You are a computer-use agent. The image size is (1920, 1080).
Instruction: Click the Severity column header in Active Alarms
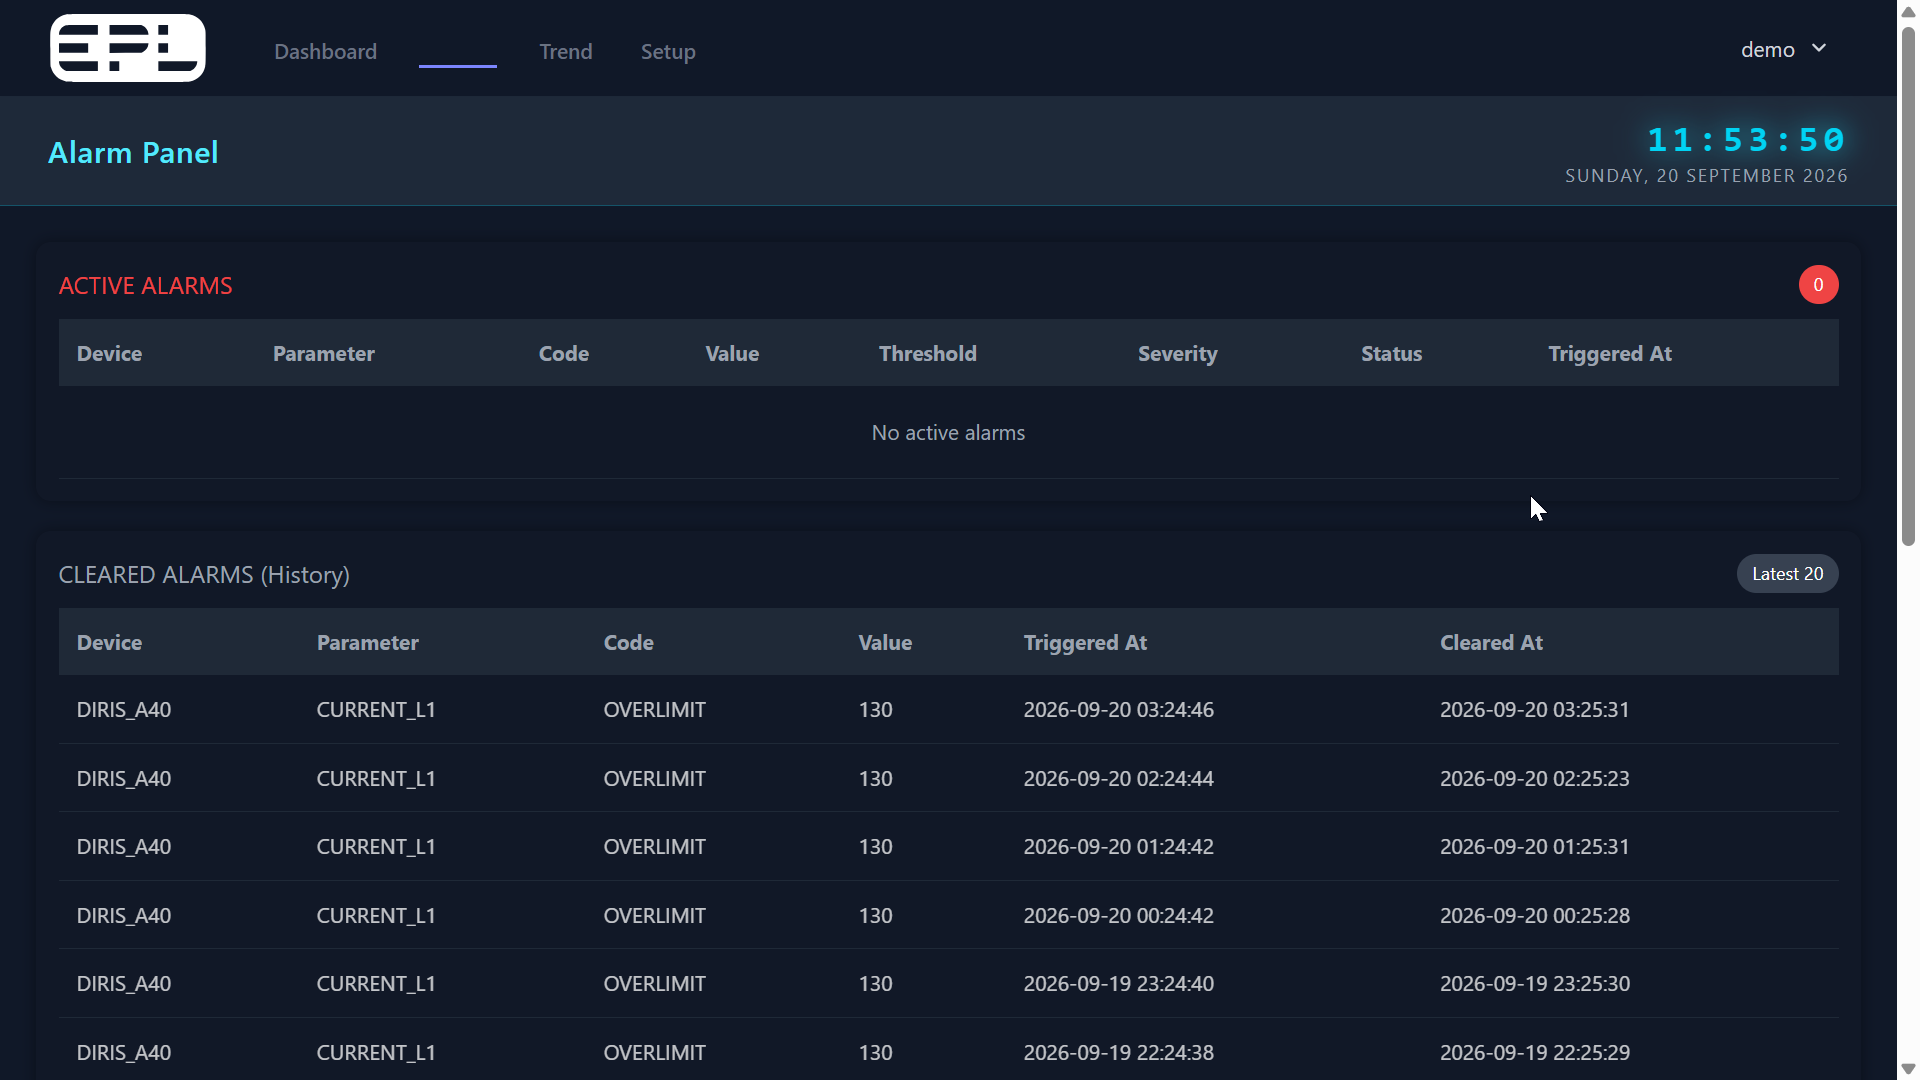(x=1177, y=354)
